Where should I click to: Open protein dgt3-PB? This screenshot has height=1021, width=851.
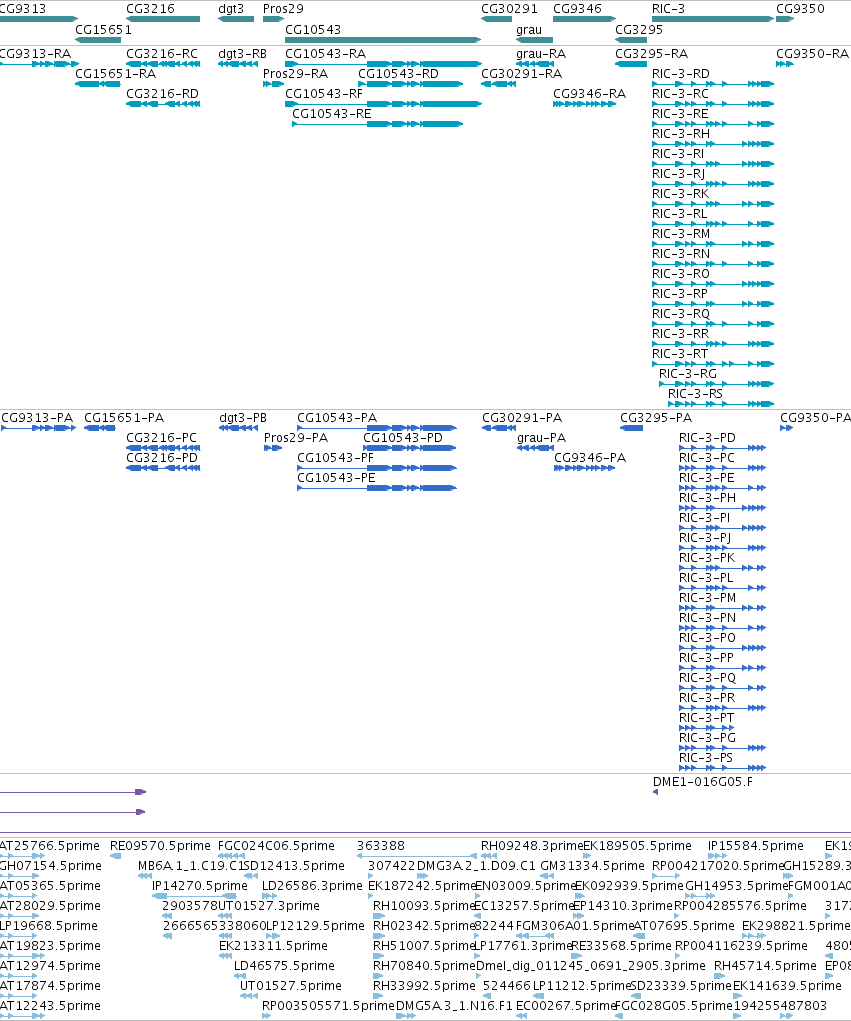(x=244, y=417)
